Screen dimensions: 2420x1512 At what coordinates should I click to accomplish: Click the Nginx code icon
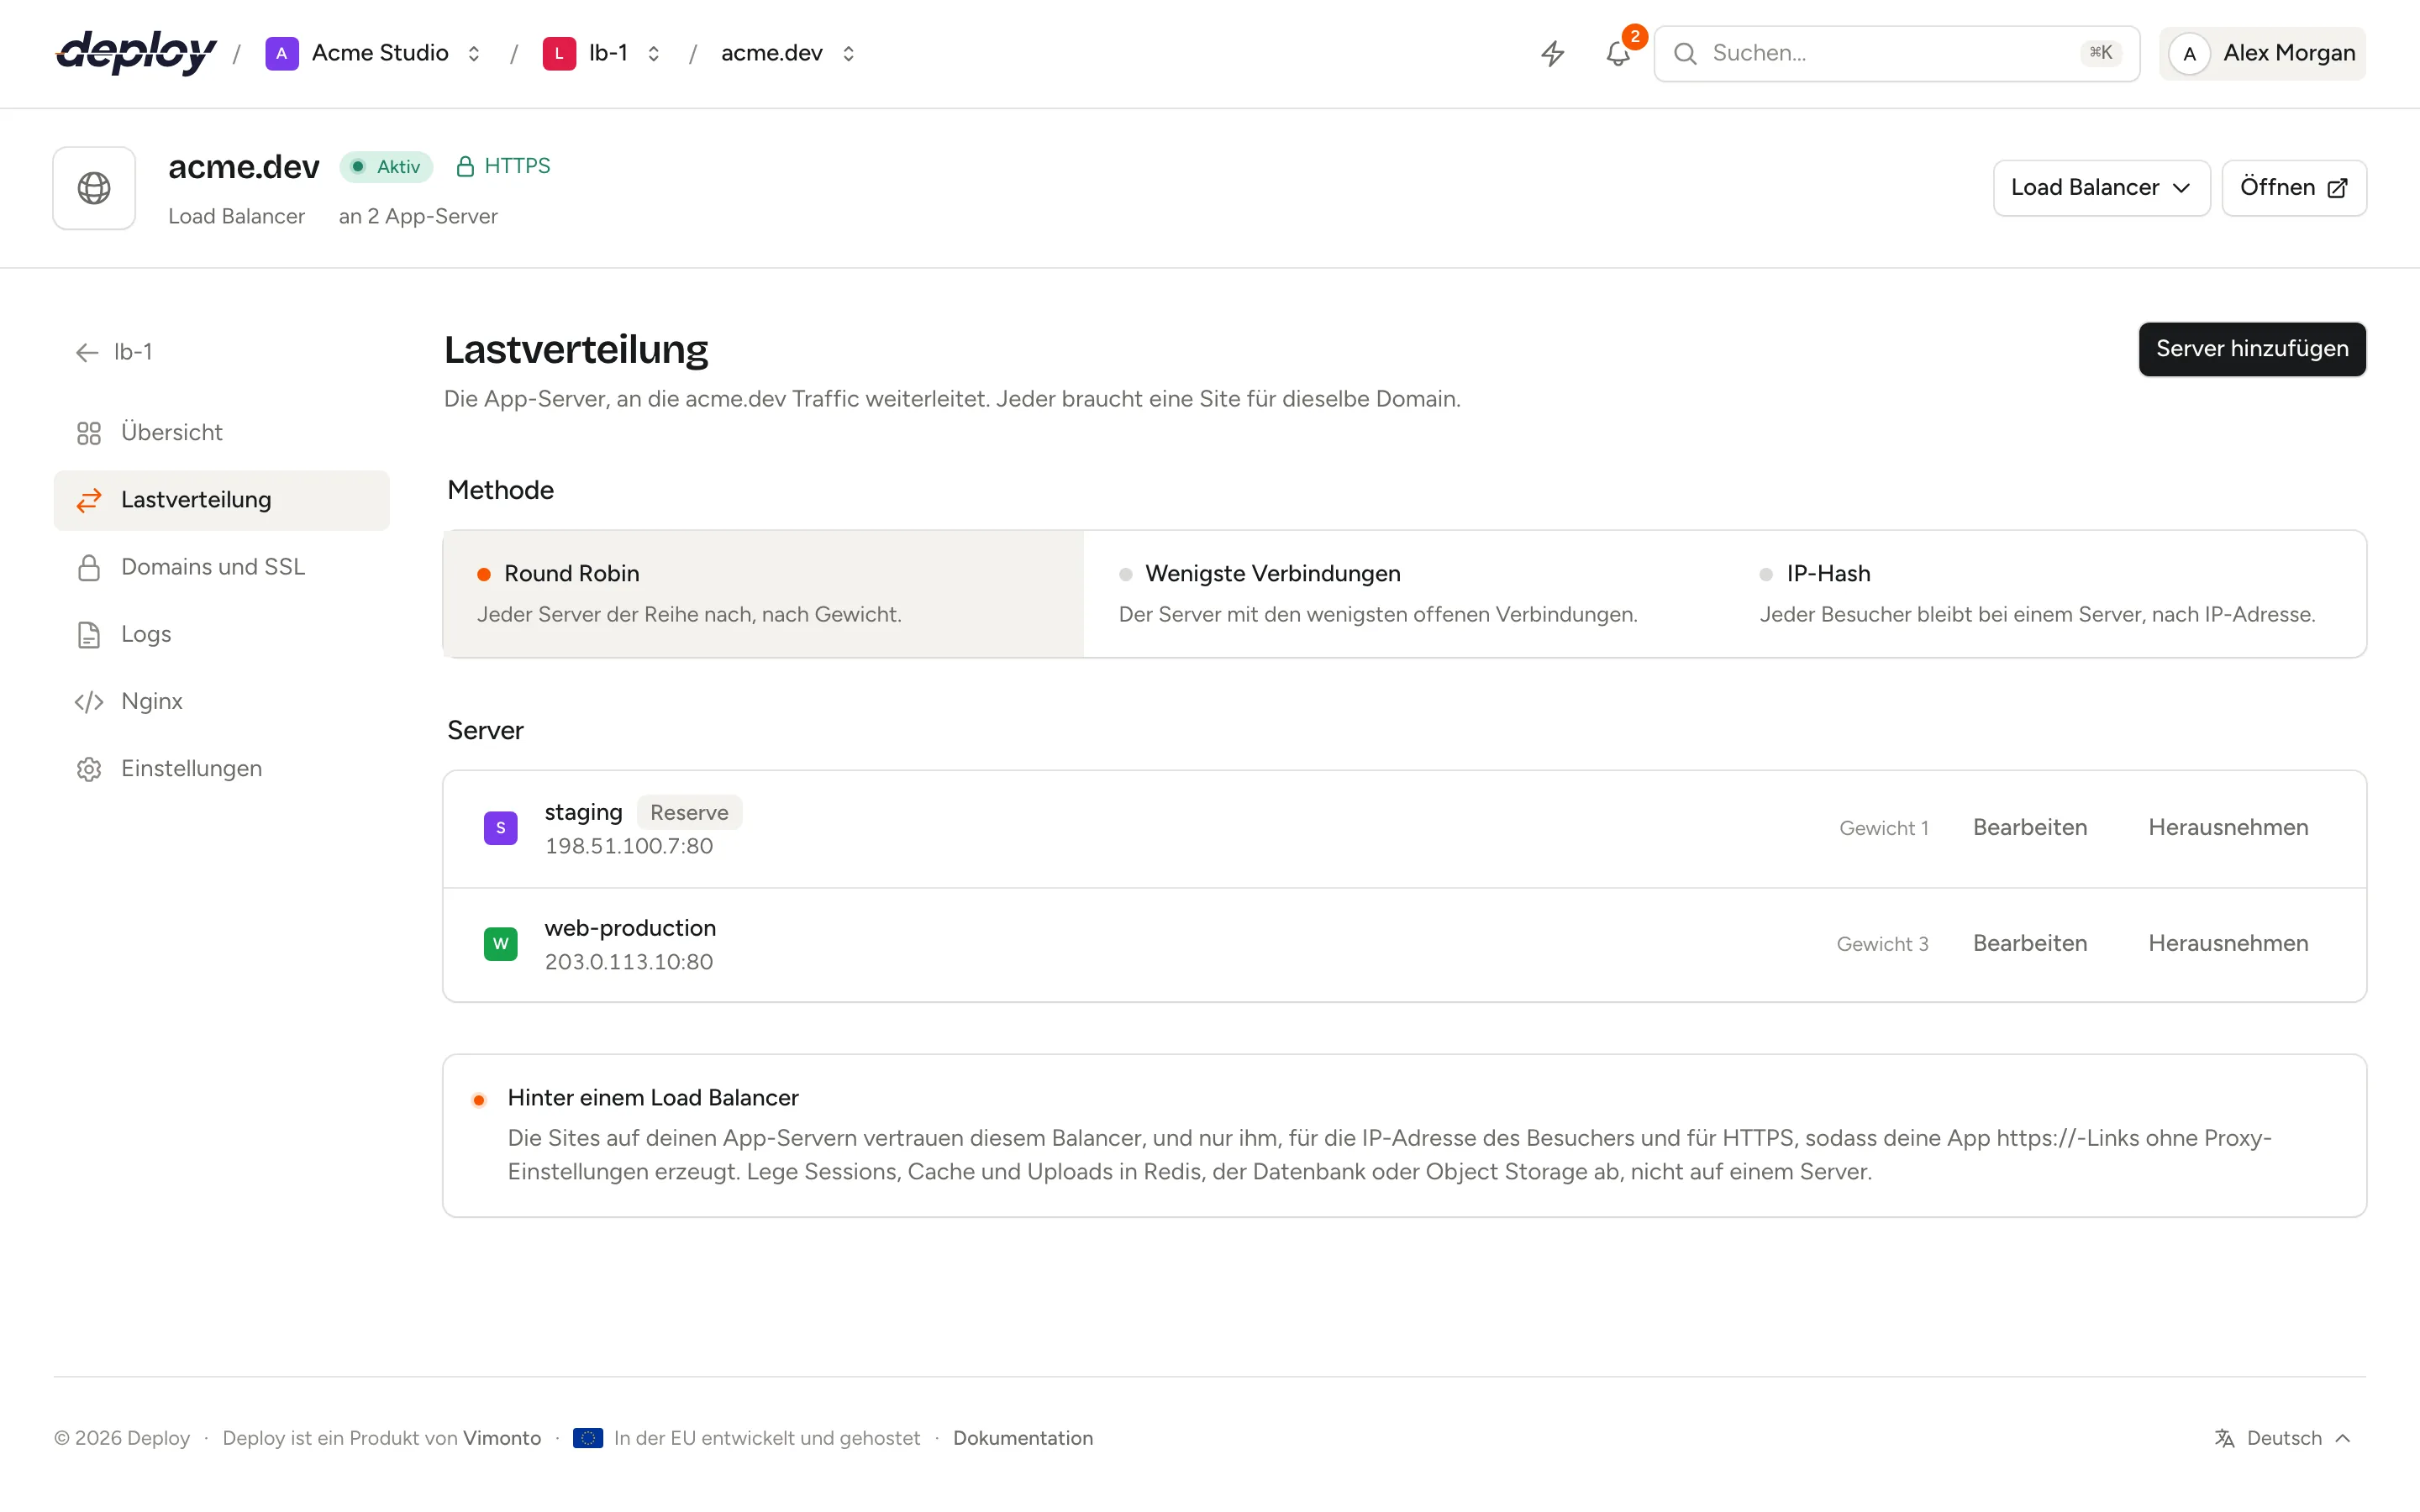click(89, 702)
